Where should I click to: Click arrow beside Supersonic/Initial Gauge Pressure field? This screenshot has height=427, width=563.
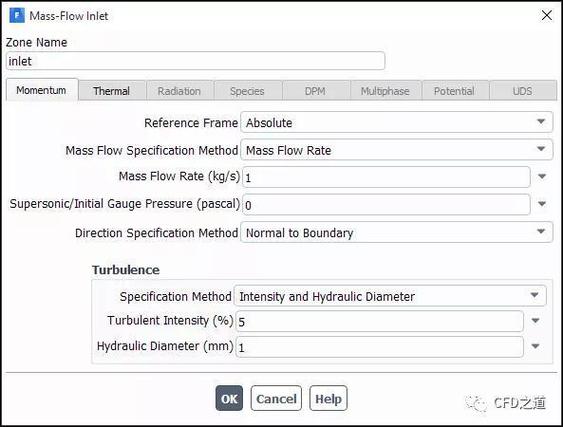542,204
